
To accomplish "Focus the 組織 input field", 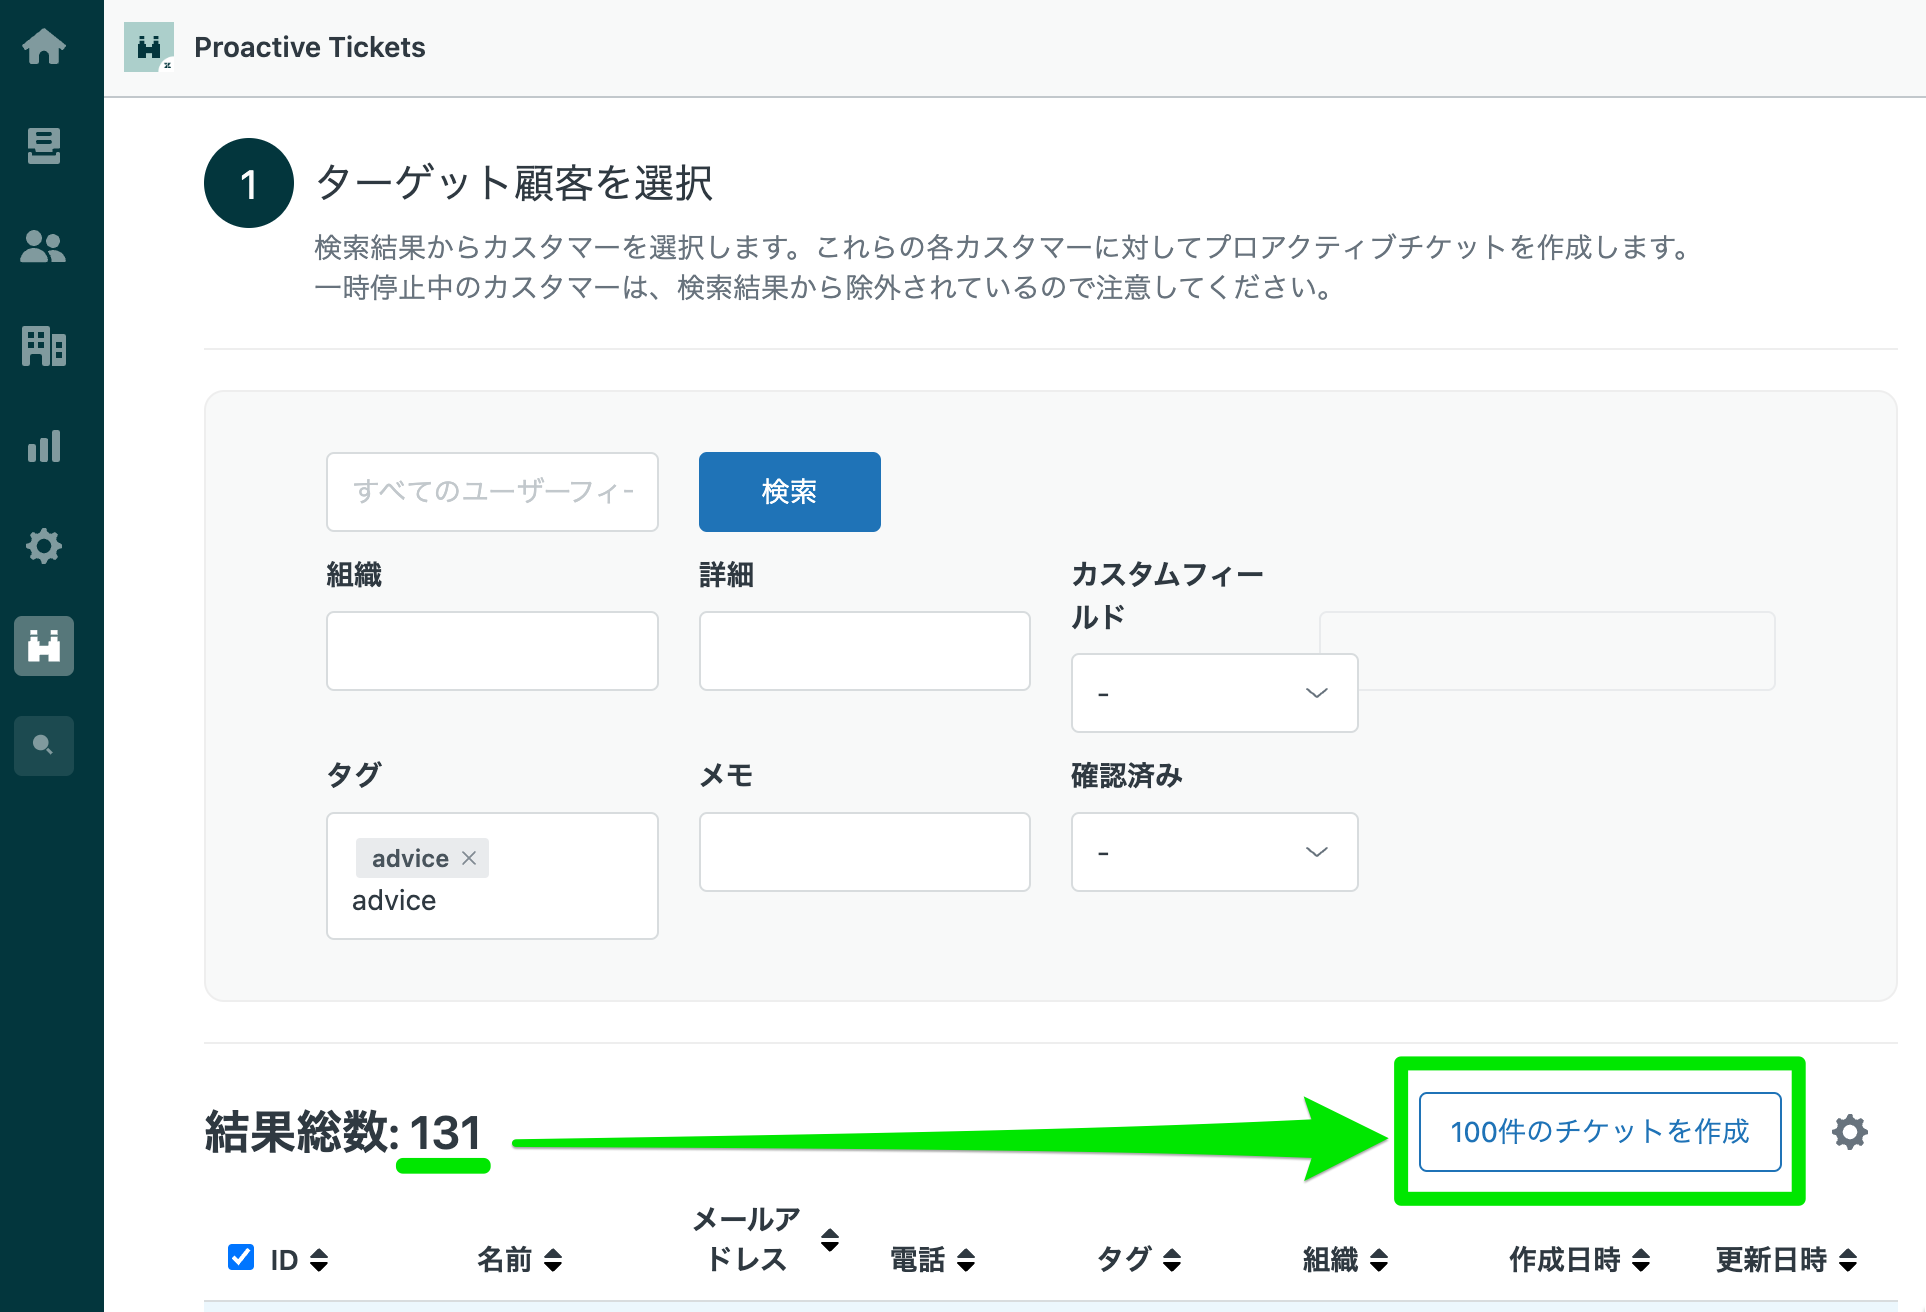I will point(492,651).
